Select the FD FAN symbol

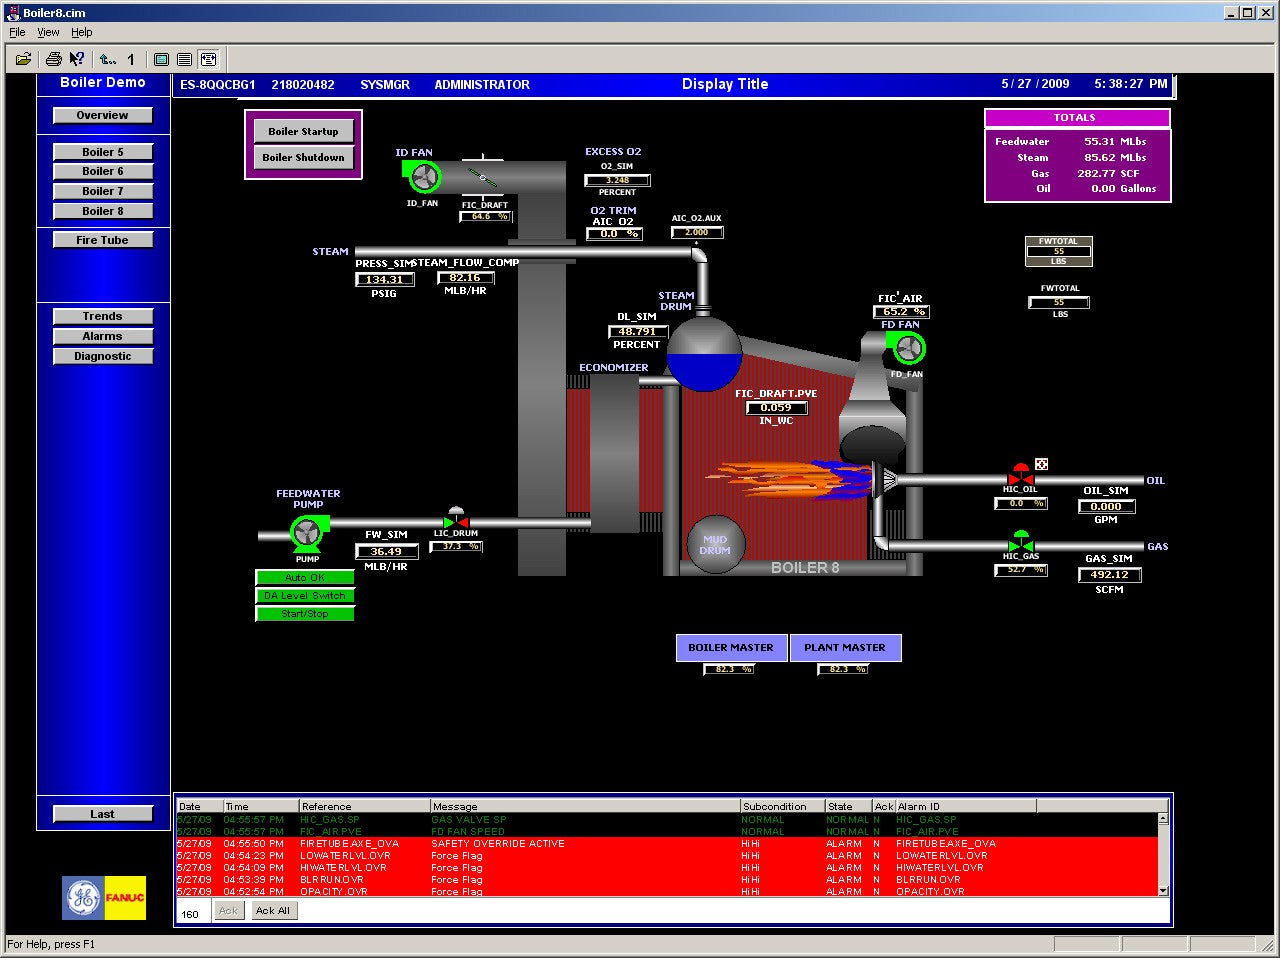(907, 349)
